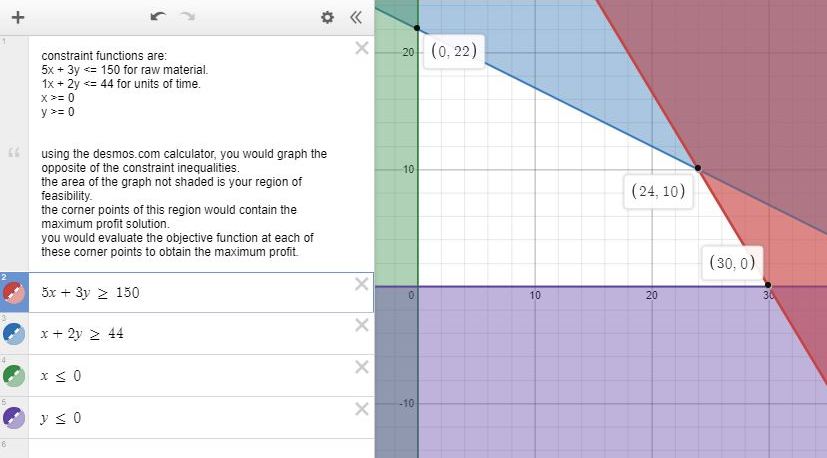Click the Redo arrow icon

click(x=188, y=17)
